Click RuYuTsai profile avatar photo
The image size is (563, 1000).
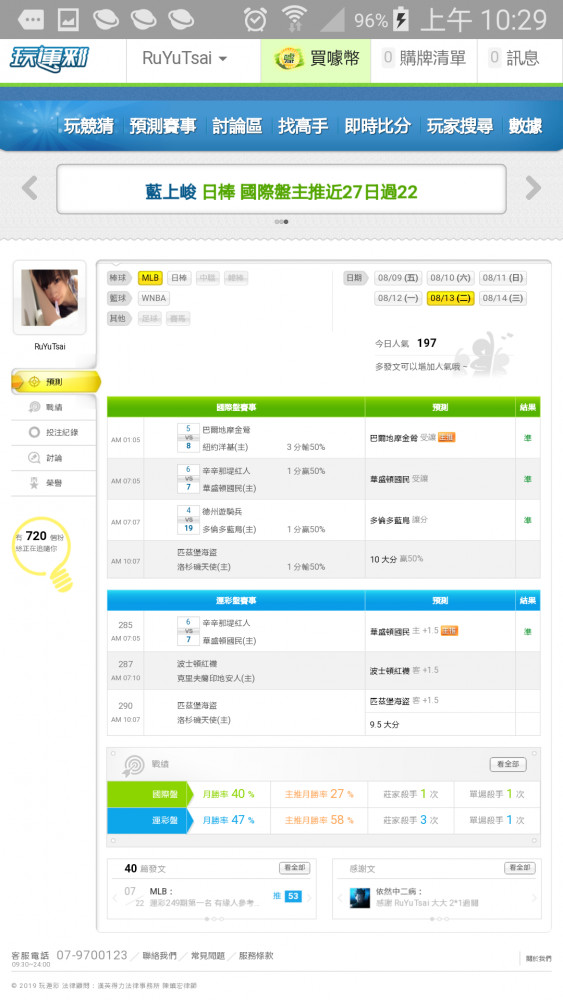pyautogui.click(x=50, y=298)
